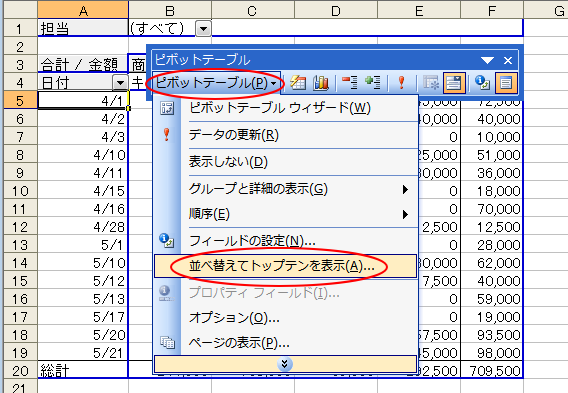Choose オプション(O)... menu entry
Image resolution: width=568 pixels, height=393 pixels.
tap(285, 318)
